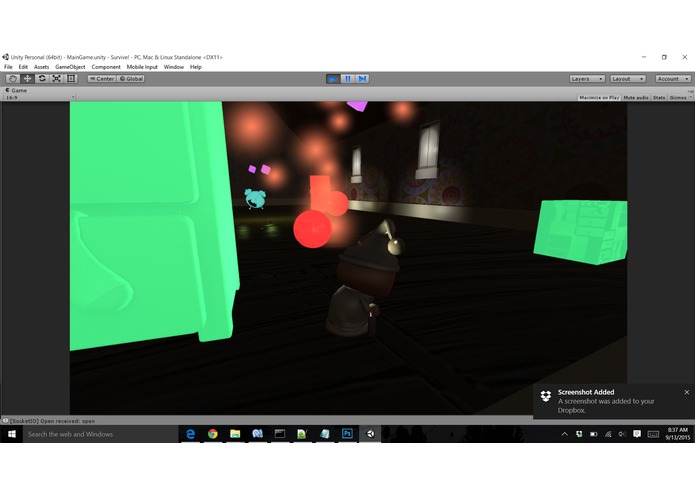
Task: Open Dropbox tray icon
Action: (x=579, y=434)
